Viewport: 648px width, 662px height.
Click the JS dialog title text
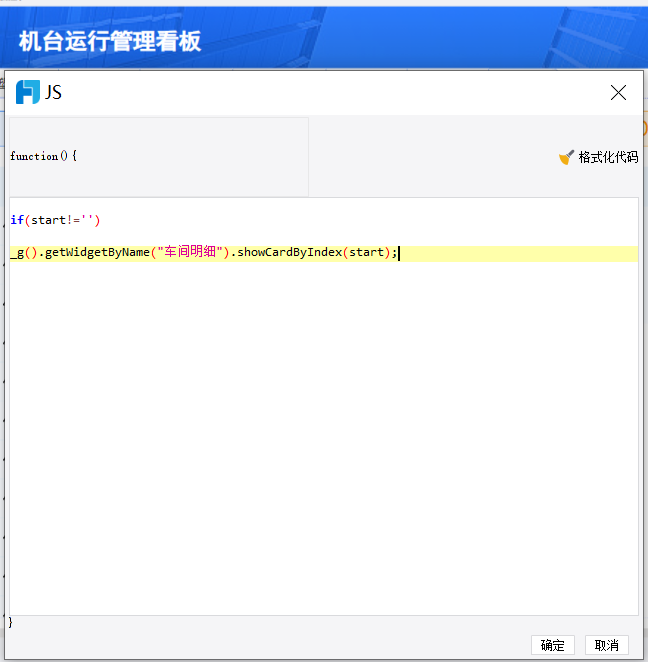[x=54, y=92]
